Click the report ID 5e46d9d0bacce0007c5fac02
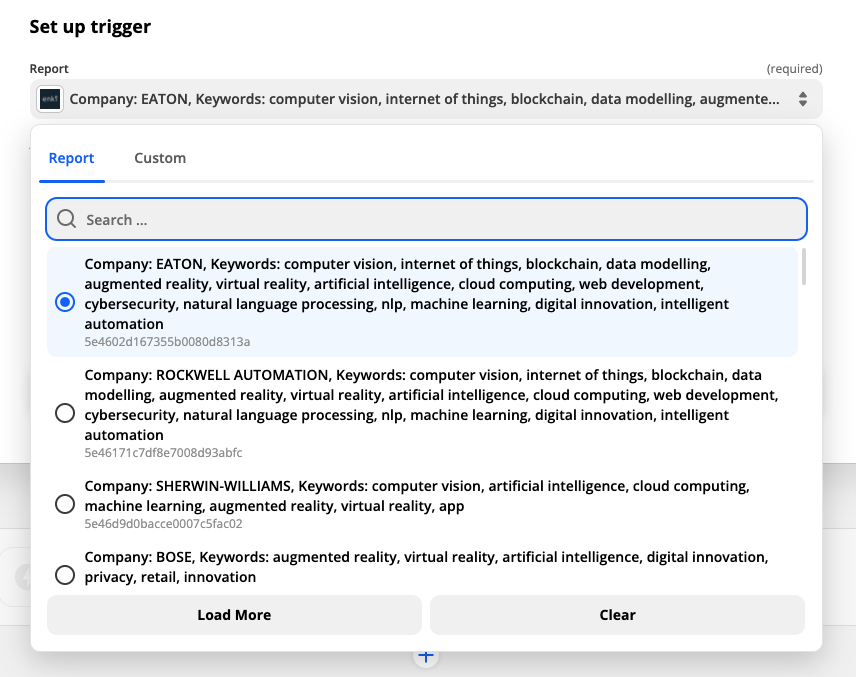The height and width of the screenshot is (677, 856). [x=163, y=523]
